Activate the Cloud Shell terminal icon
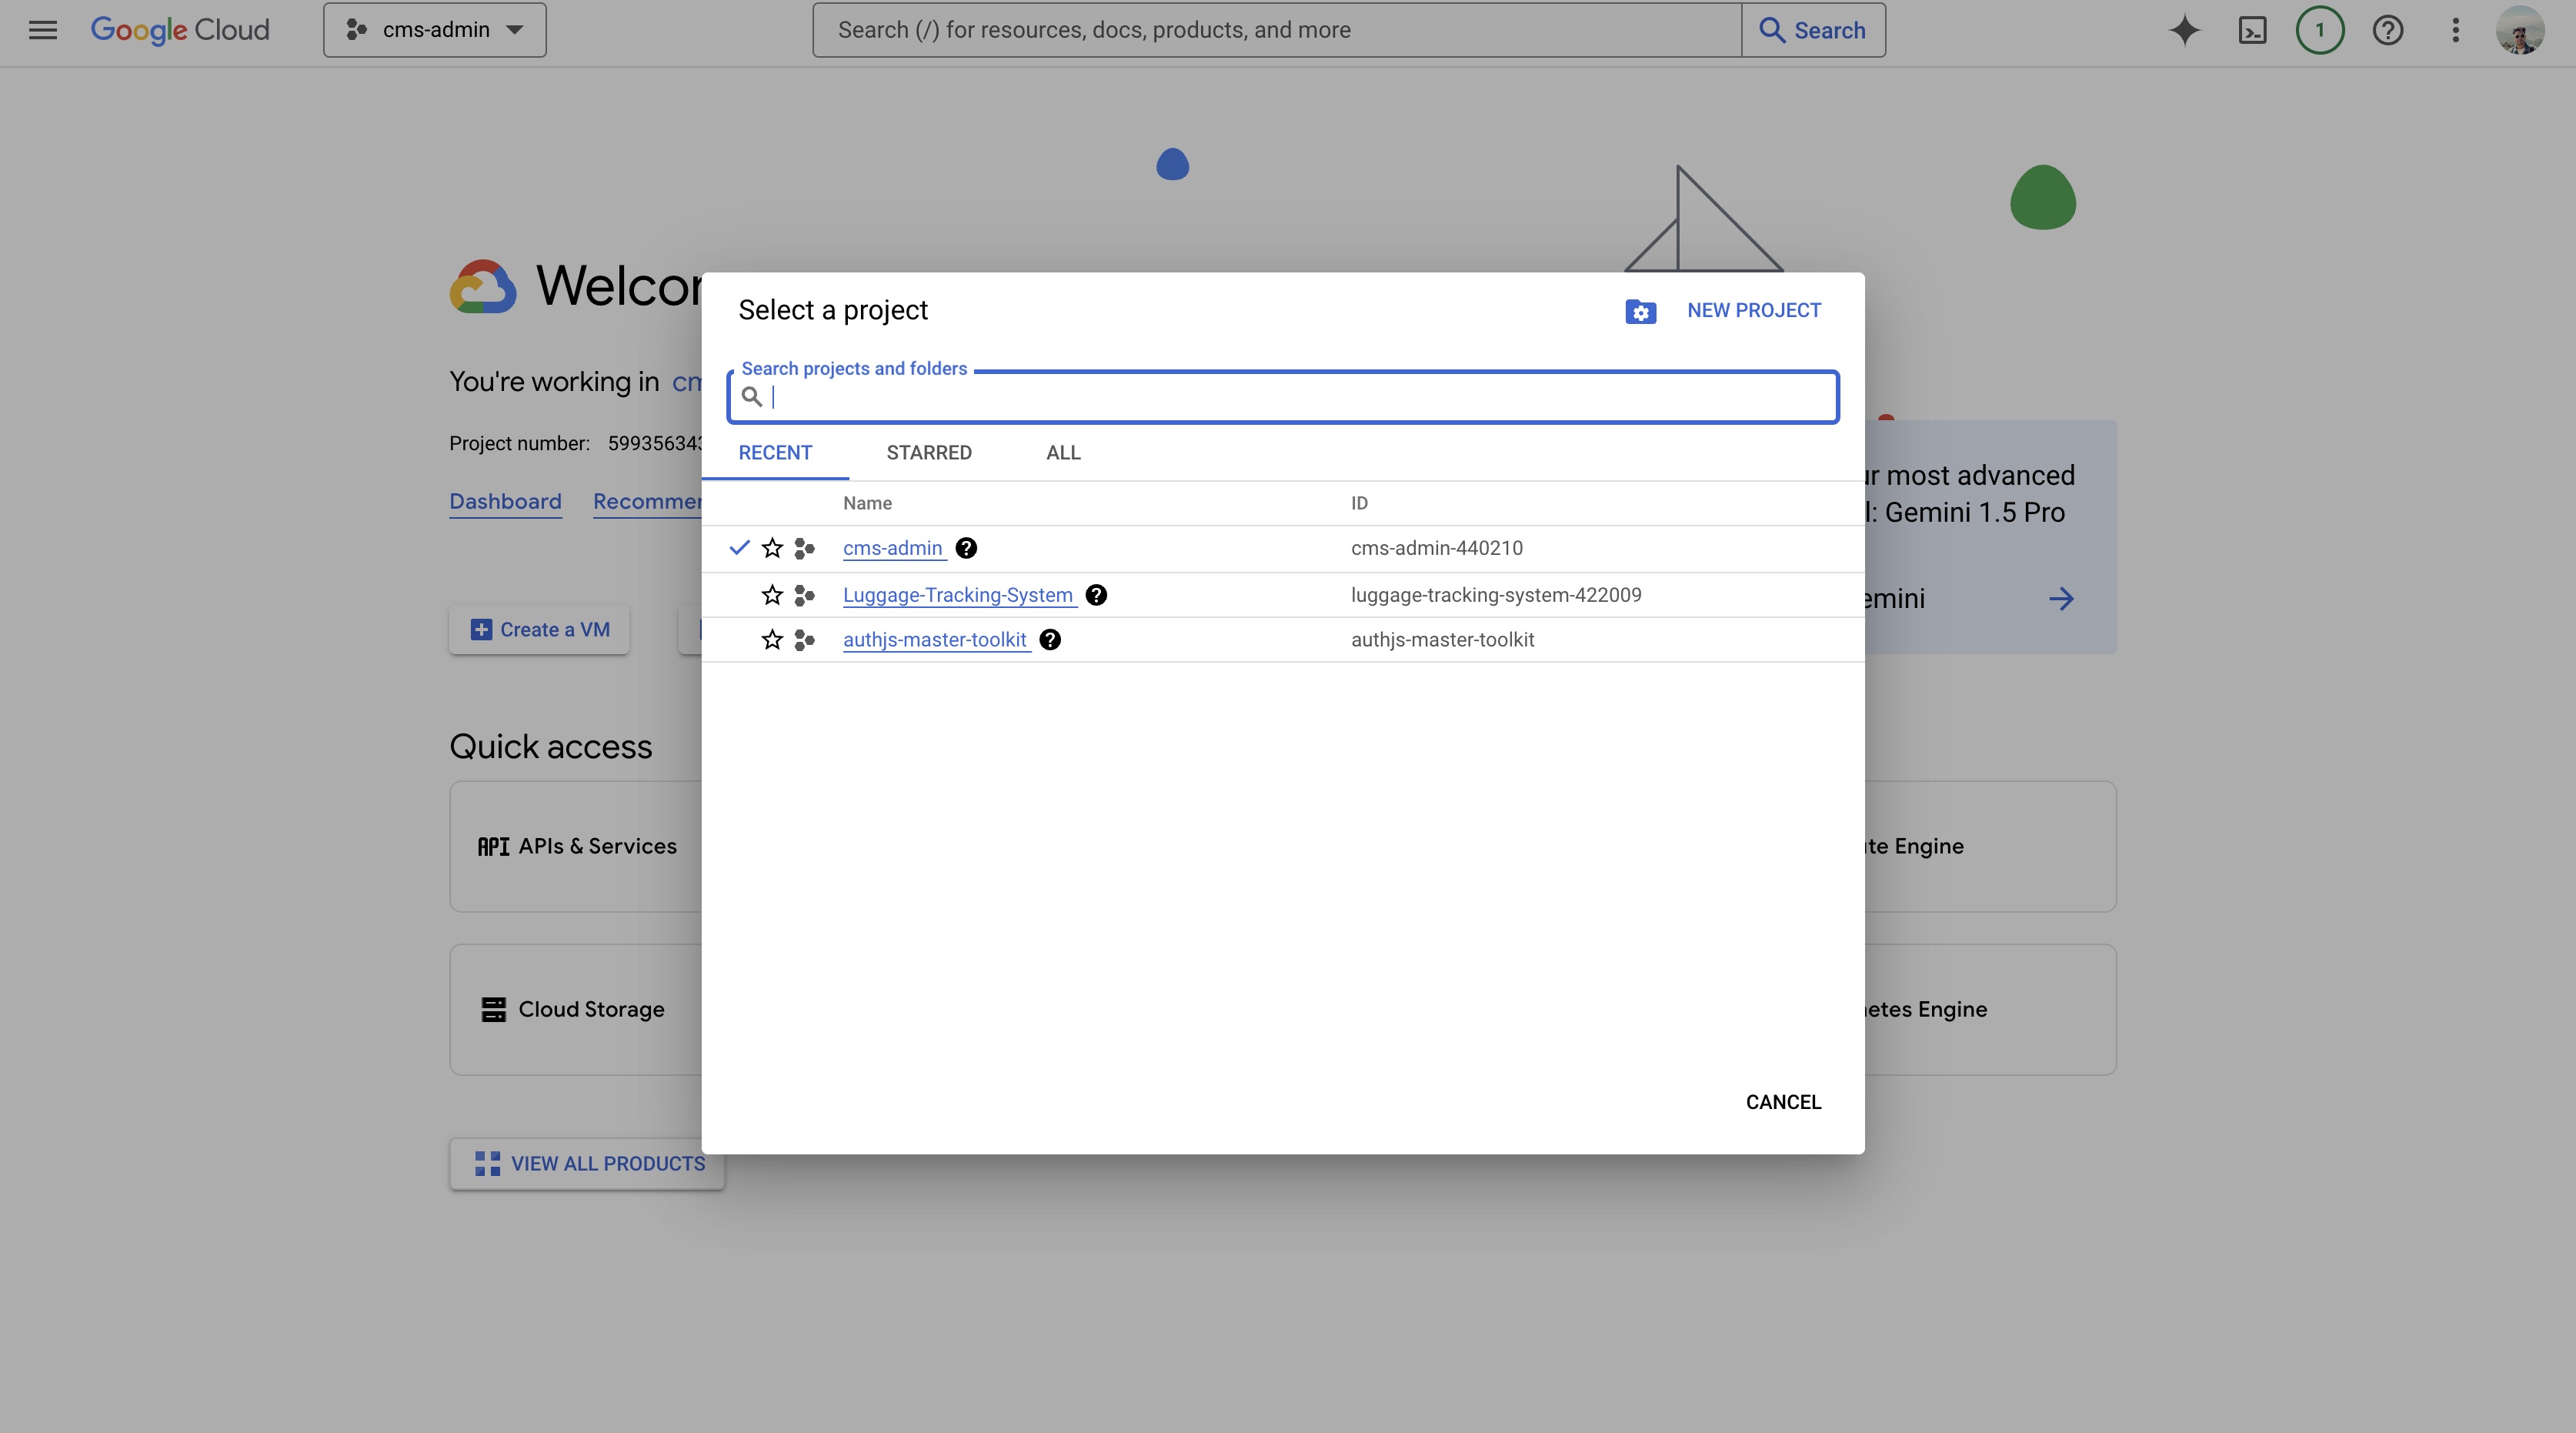2576x1433 pixels. 2252,30
